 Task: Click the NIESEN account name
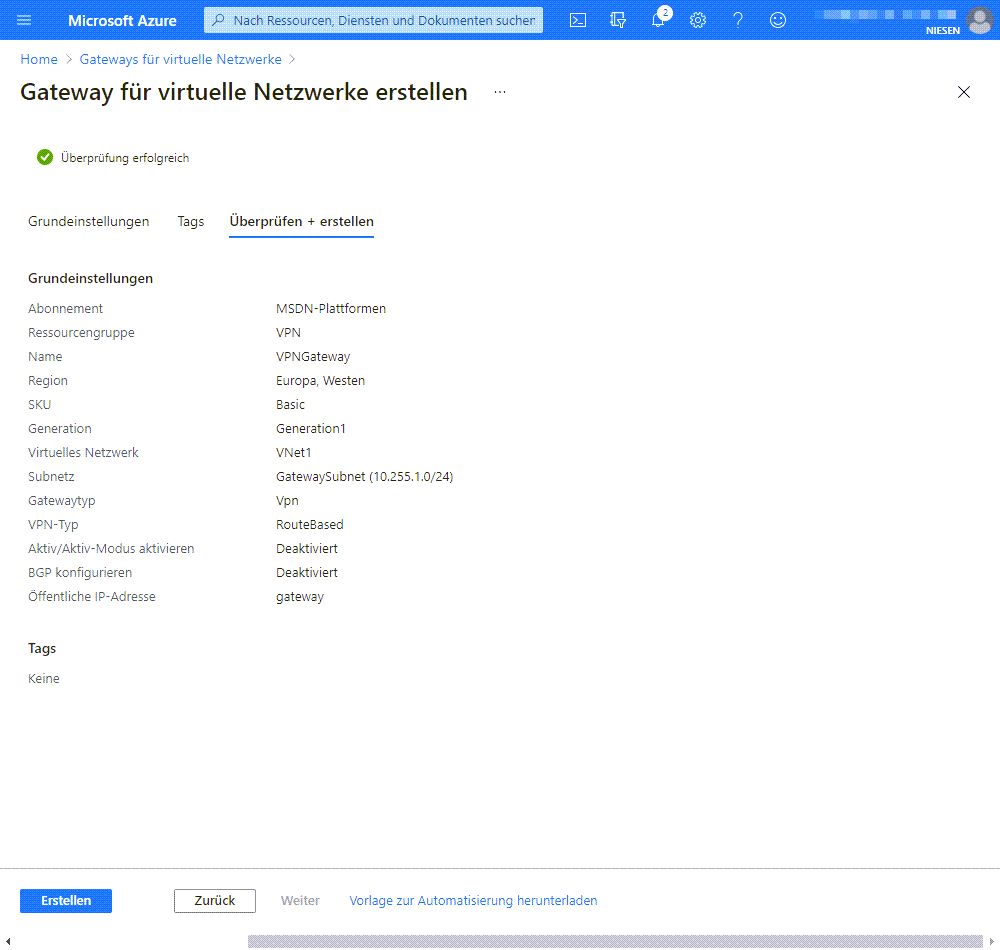point(943,31)
